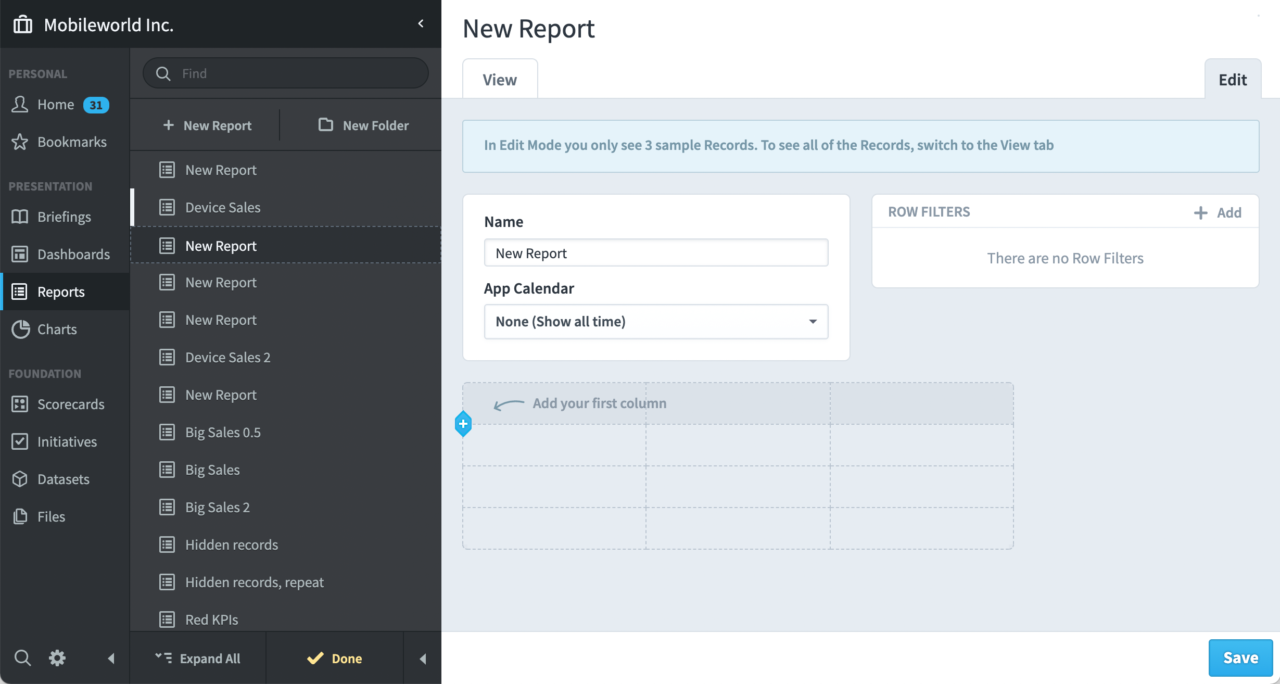Open the App Calendar dropdown
This screenshot has width=1280, height=684.
click(656, 321)
